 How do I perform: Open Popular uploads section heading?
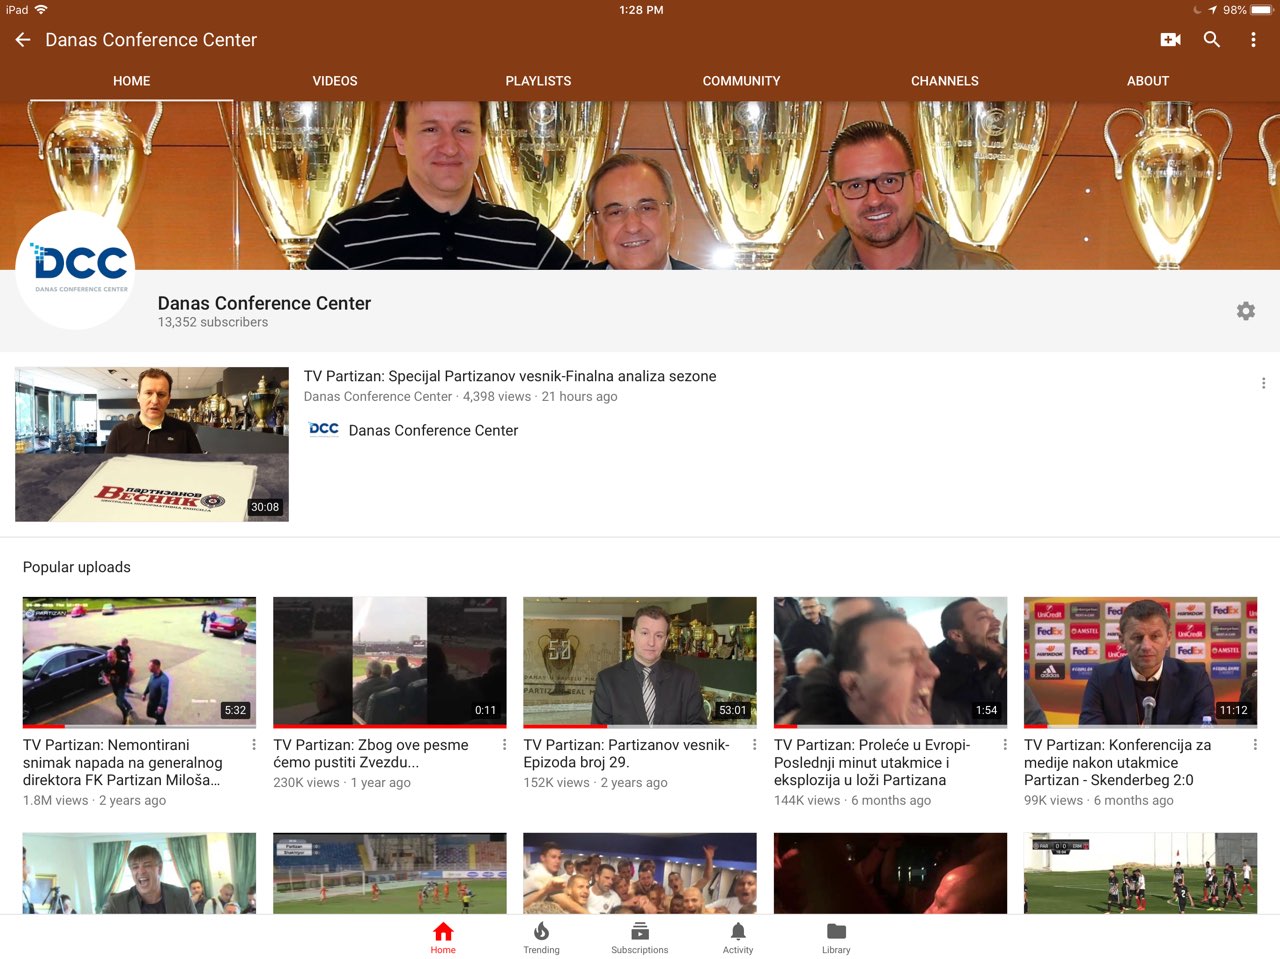point(77,567)
